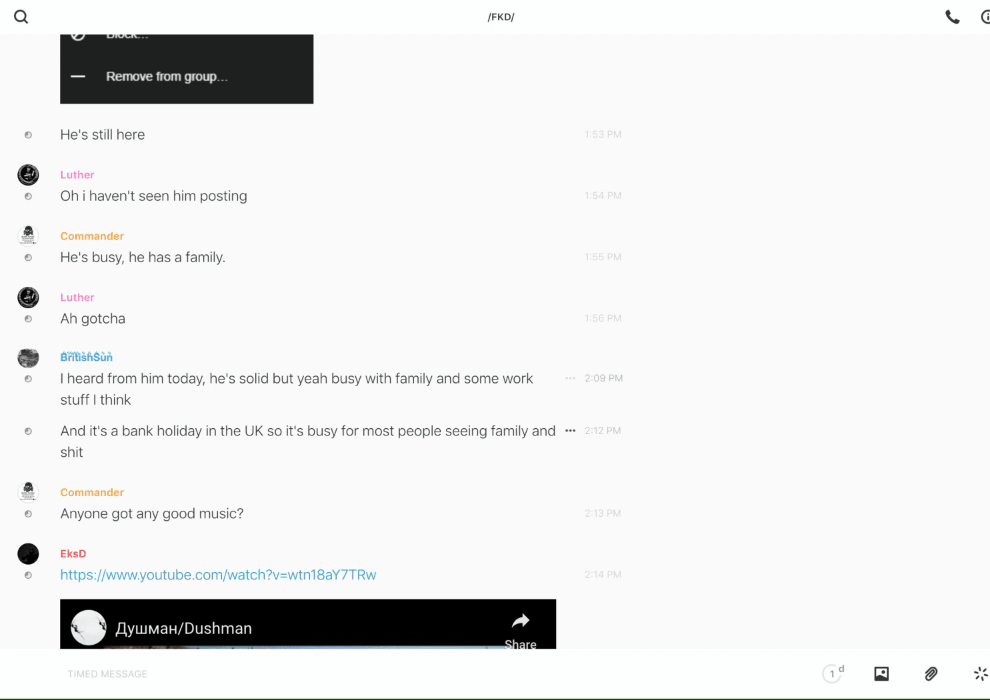Click the YouTube Share arrow icon
990x700 pixels.
(520, 622)
